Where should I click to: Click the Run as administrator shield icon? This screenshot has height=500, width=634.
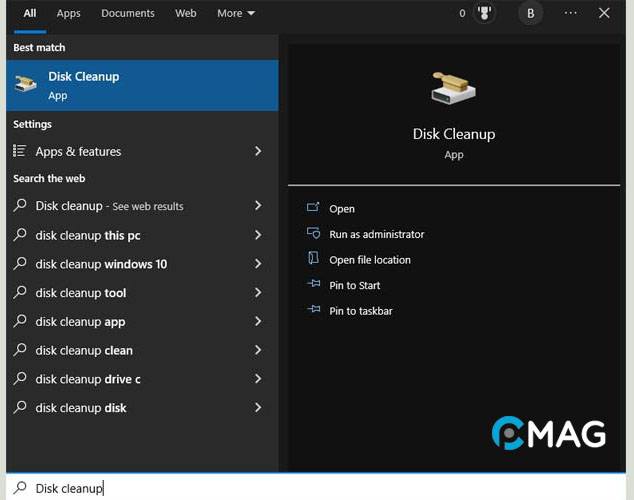click(x=313, y=234)
